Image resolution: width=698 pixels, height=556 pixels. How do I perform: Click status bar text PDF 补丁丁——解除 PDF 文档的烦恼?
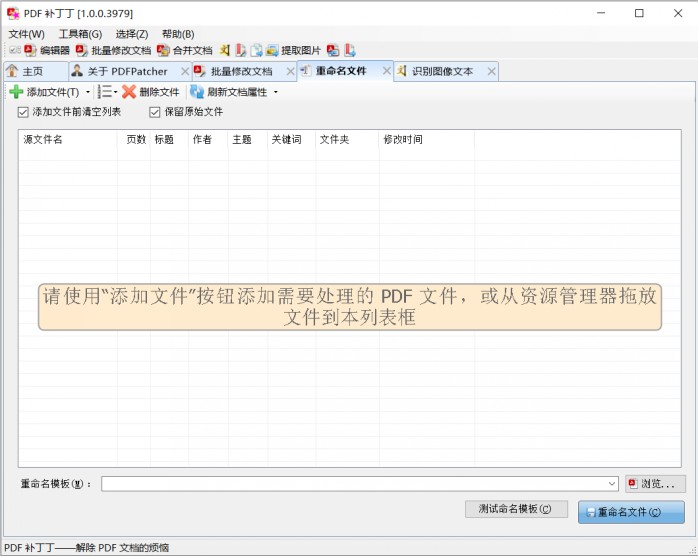[86, 548]
